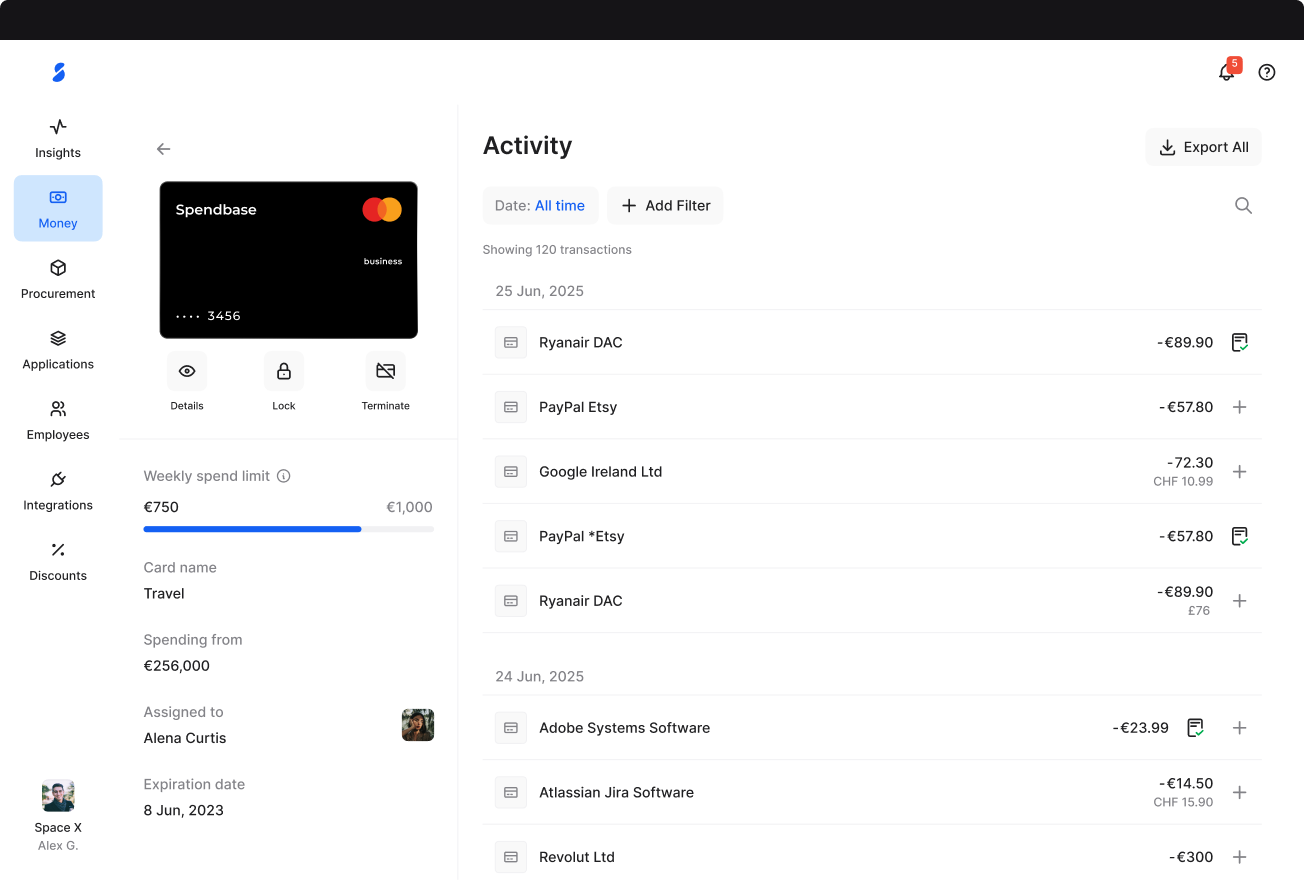Open search magnifier in Activity

[x=1243, y=205]
